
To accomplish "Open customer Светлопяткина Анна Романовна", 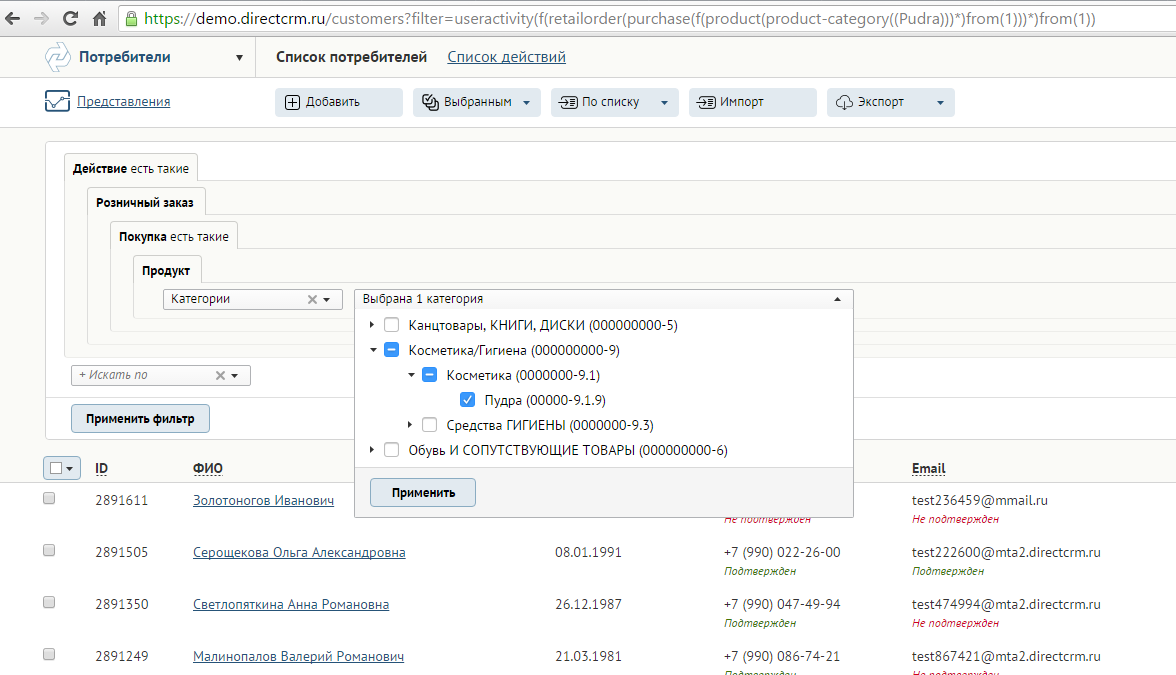I will coord(291,604).
